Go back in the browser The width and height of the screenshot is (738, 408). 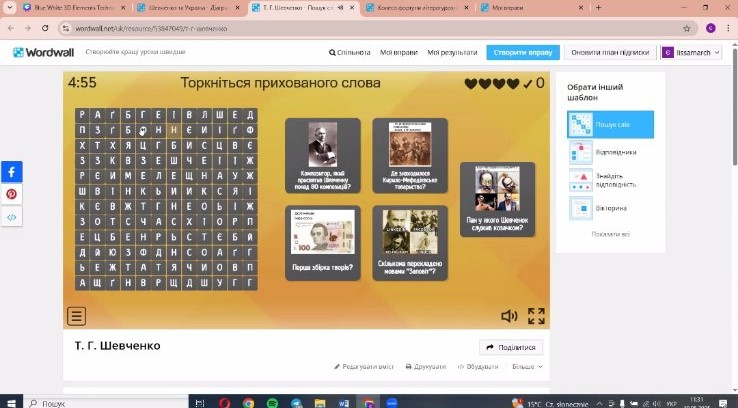coord(11,28)
